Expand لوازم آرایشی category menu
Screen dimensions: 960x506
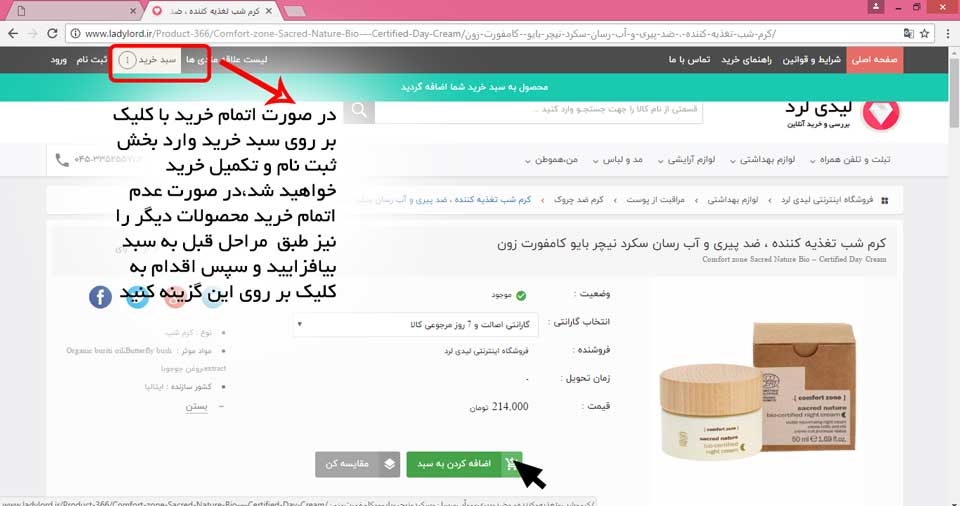coord(686,160)
